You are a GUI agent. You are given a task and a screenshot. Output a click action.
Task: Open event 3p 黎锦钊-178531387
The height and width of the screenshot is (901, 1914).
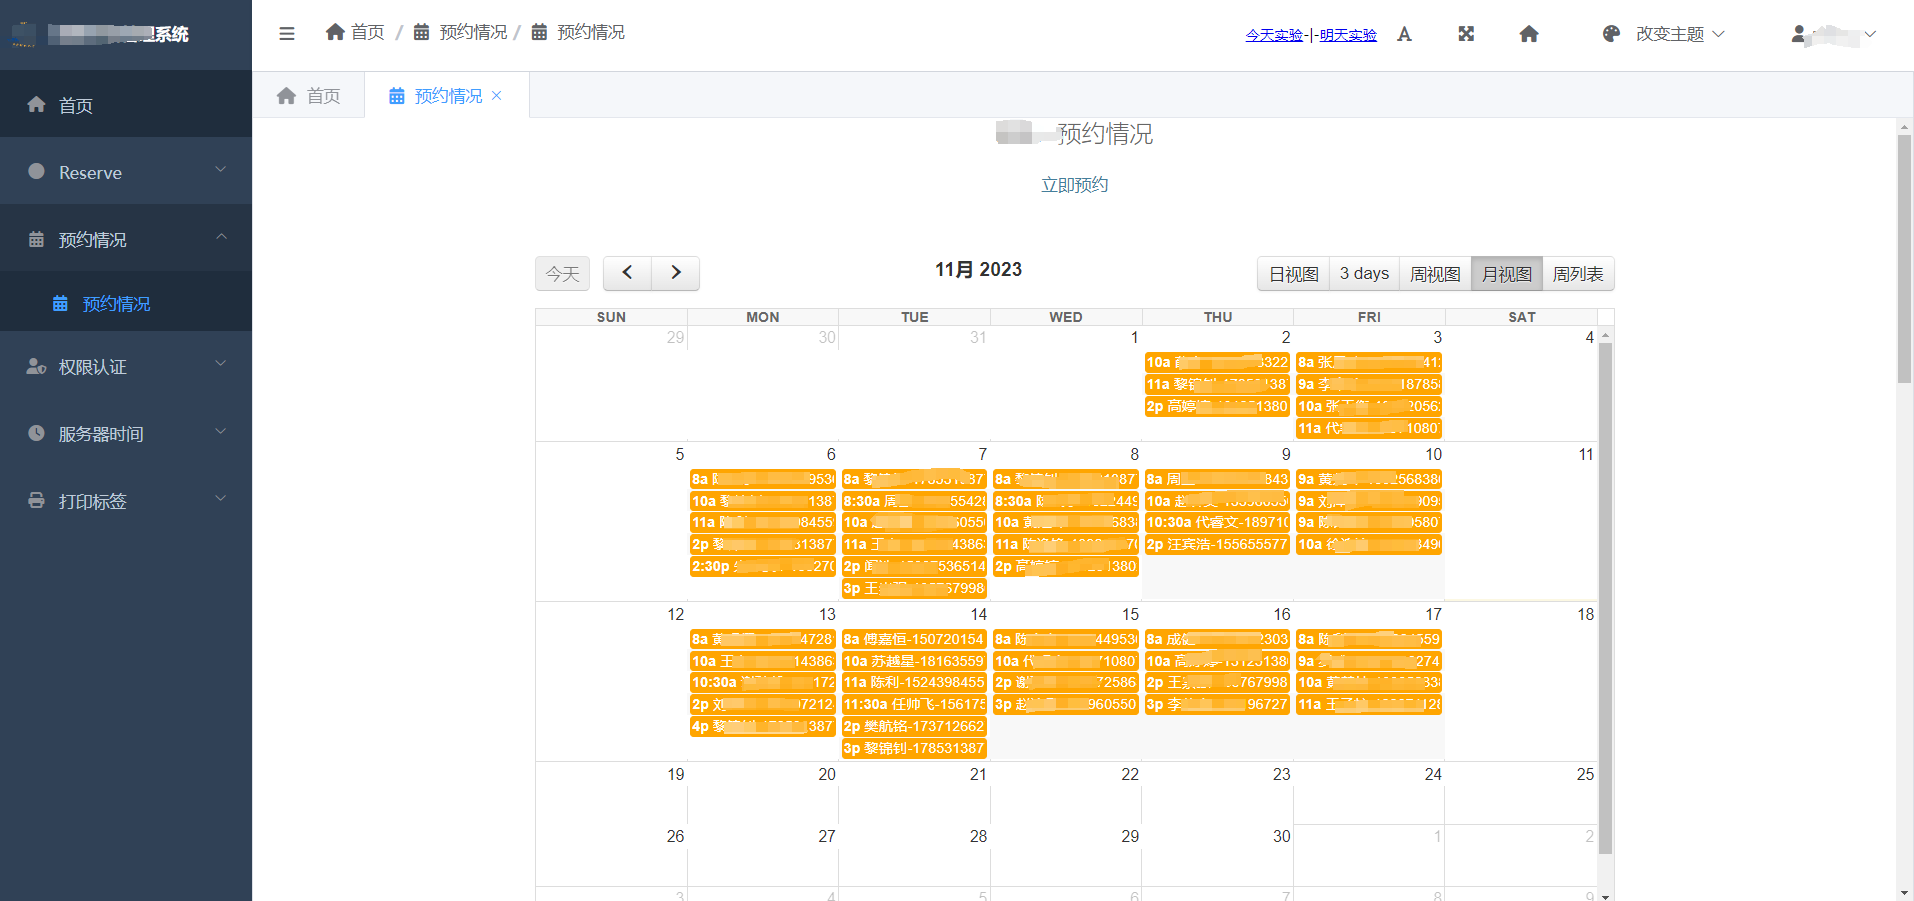tap(914, 748)
